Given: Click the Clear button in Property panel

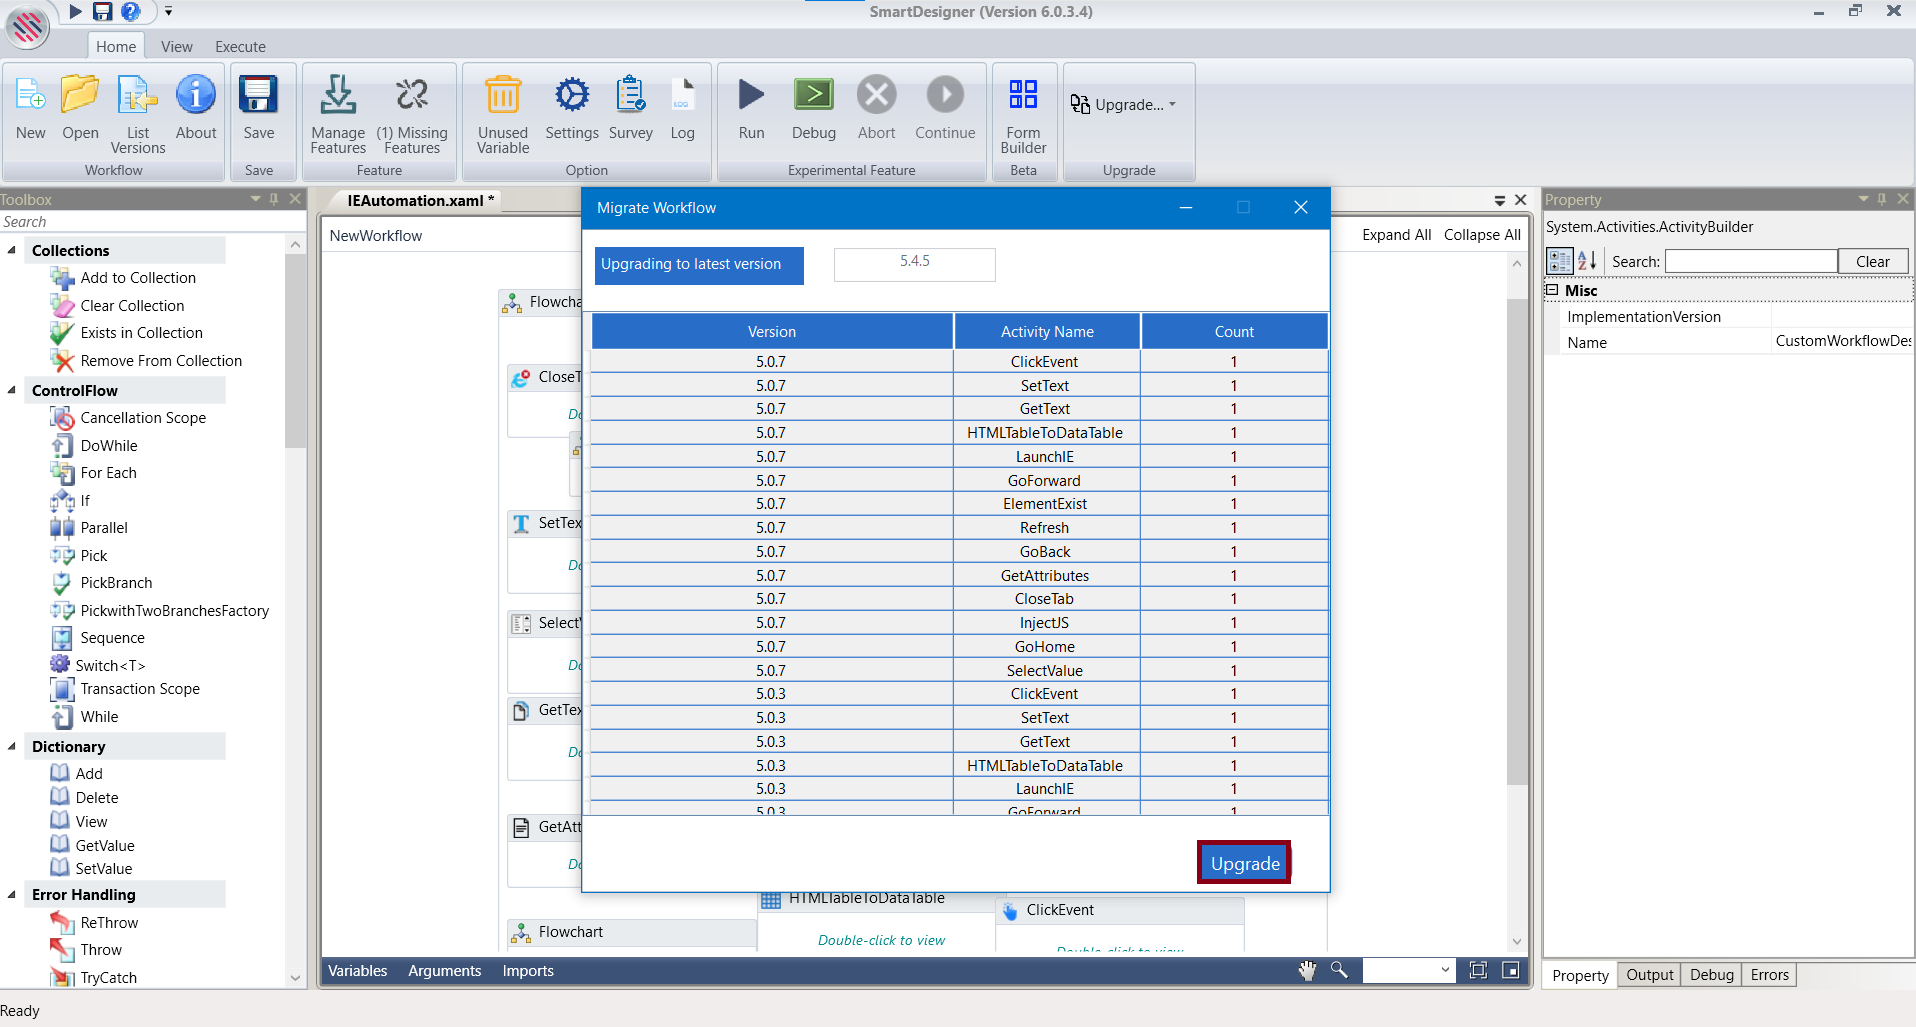Looking at the screenshot, I should coord(1872,262).
